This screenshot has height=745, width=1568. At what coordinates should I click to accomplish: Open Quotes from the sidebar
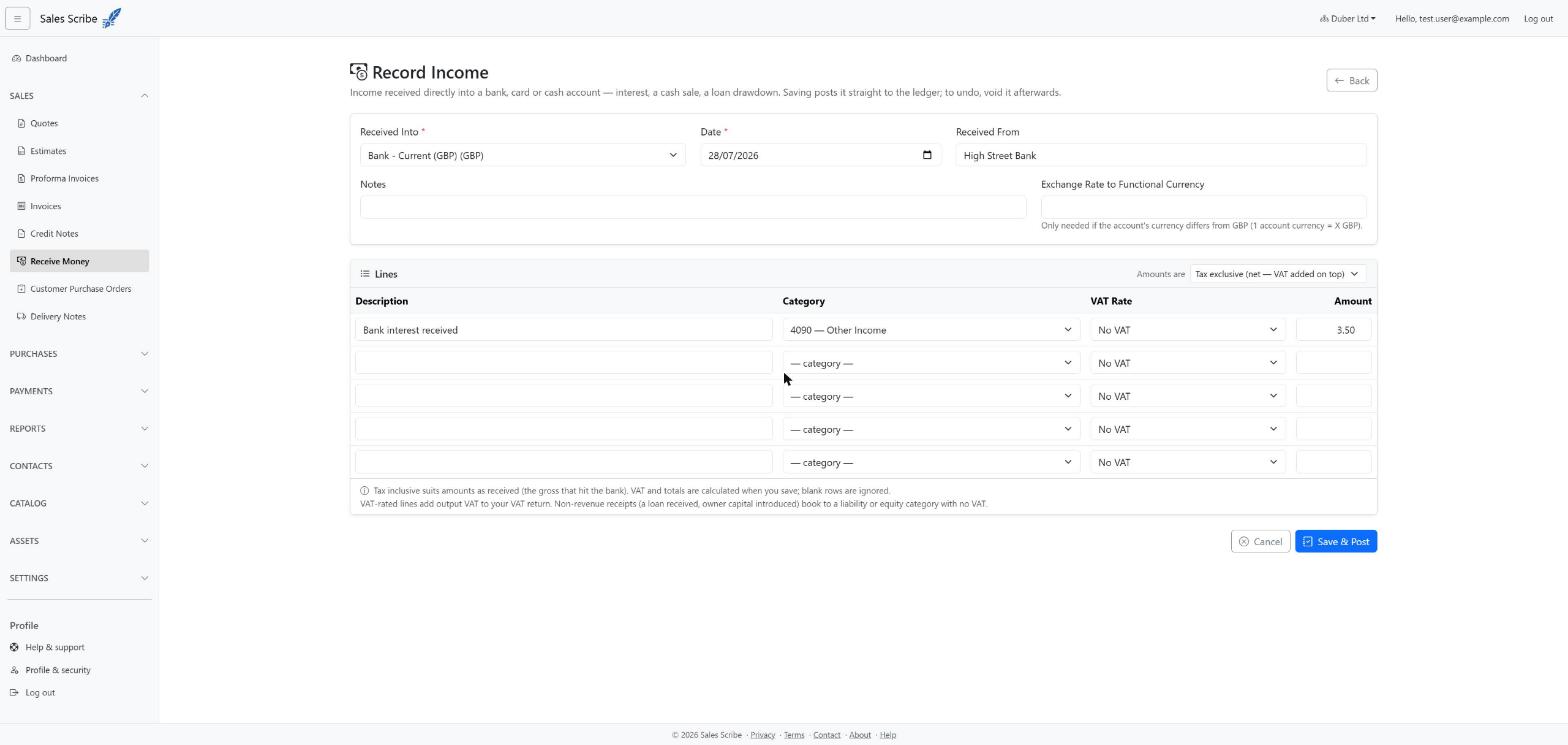point(44,123)
